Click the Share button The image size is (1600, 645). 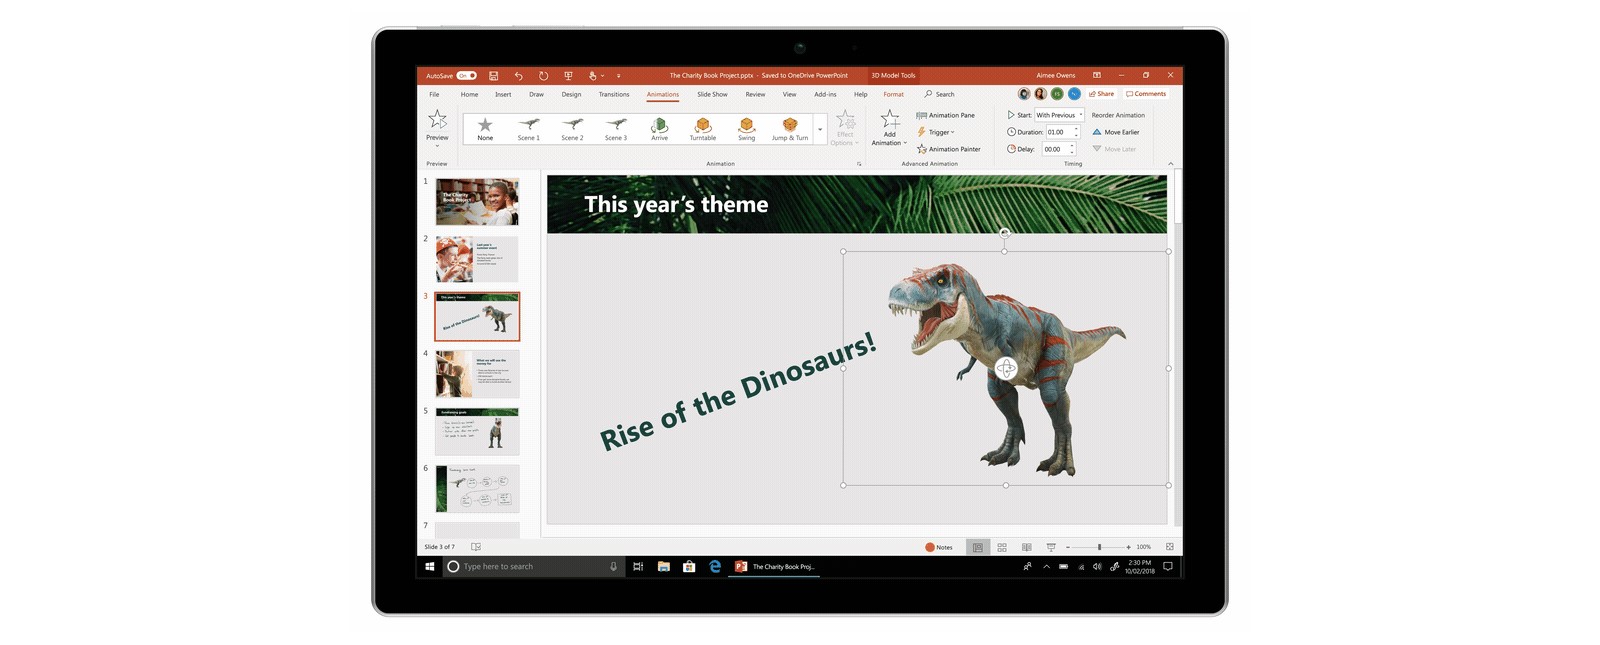(1101, 94)
